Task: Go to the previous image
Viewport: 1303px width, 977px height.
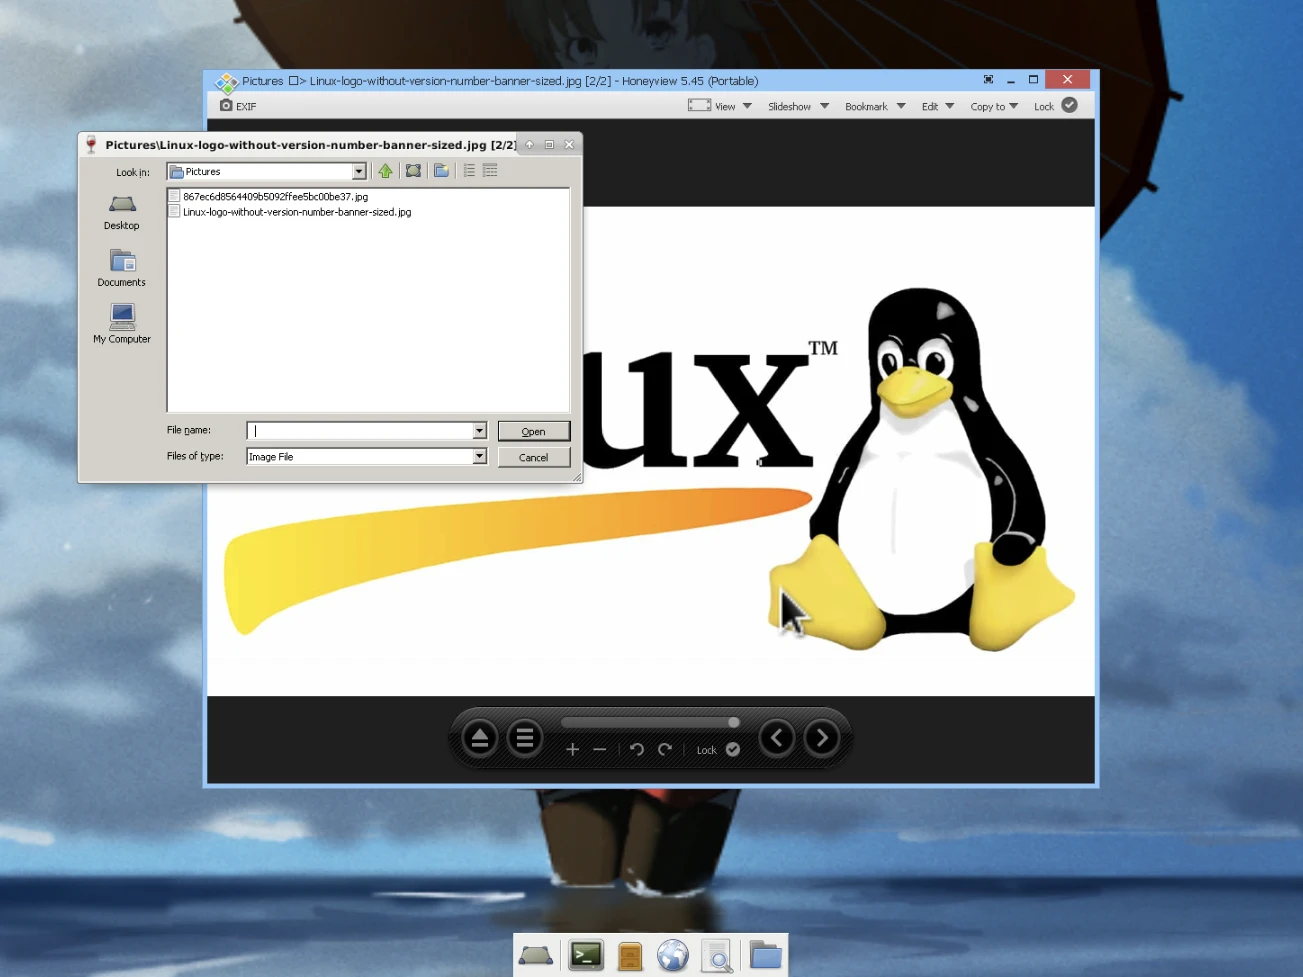Action: 777,739
